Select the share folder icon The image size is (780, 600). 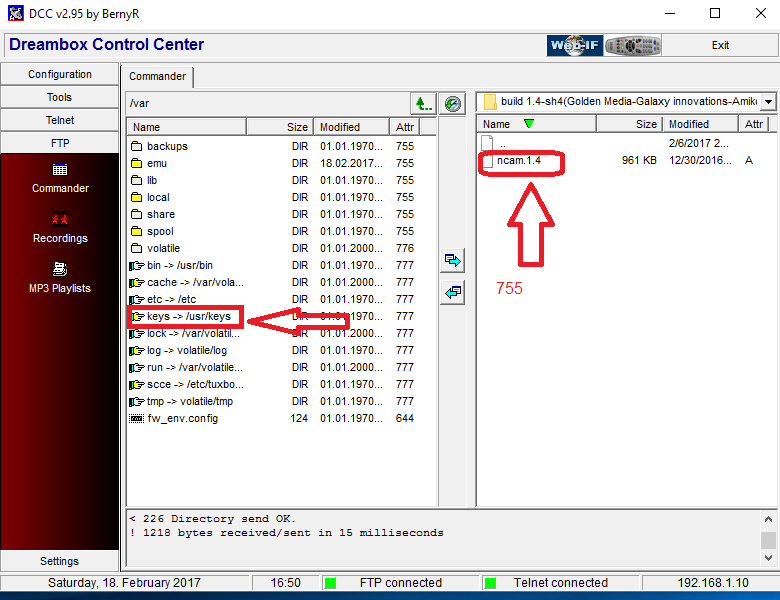(136, 214)
